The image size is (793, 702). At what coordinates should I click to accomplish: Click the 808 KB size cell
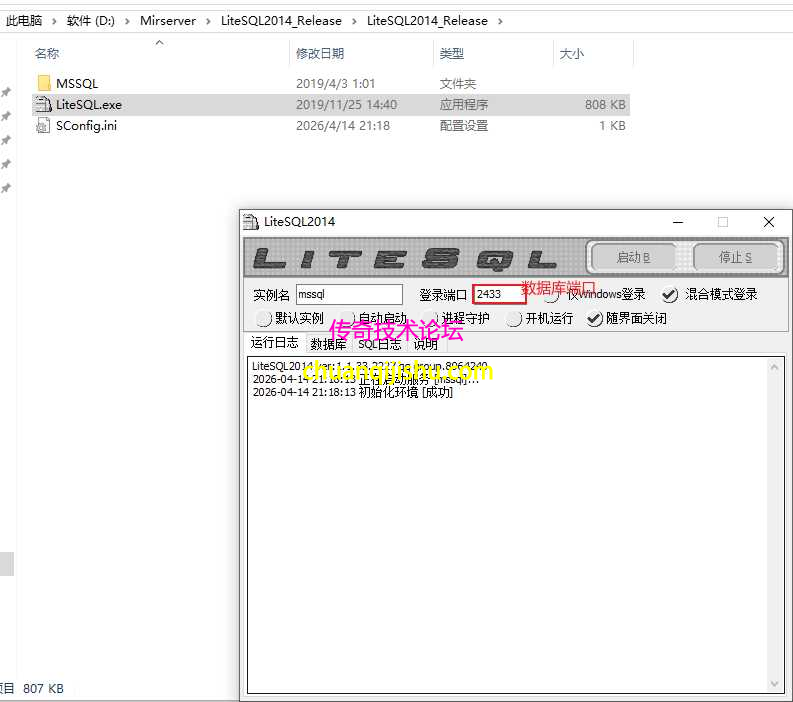tap(605, 105)
